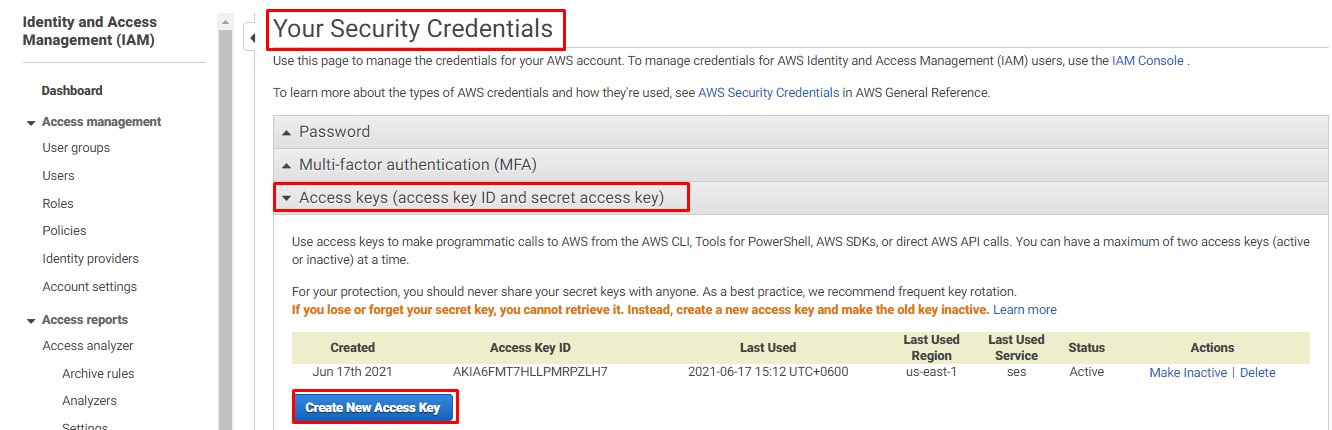Viewport: 1332px width, 430px height.
Task: Click Create New Access Key button
Action: click(373, 408)
